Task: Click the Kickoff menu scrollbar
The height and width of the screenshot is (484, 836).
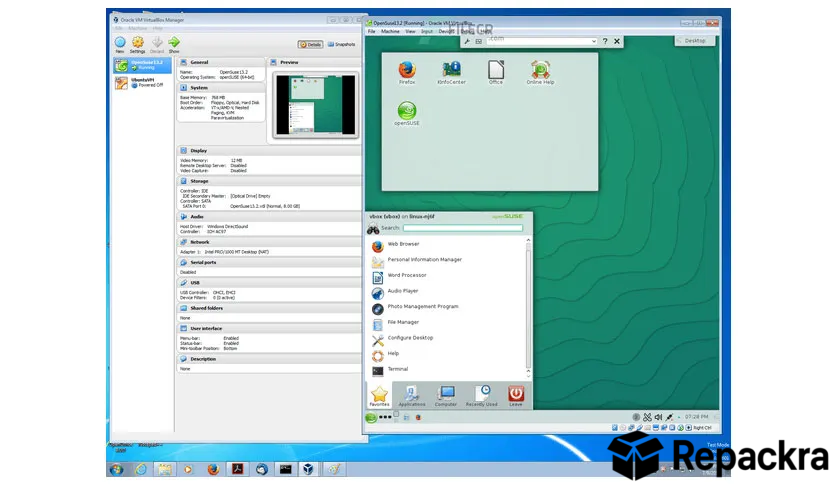Action: (x=528, y=308)
